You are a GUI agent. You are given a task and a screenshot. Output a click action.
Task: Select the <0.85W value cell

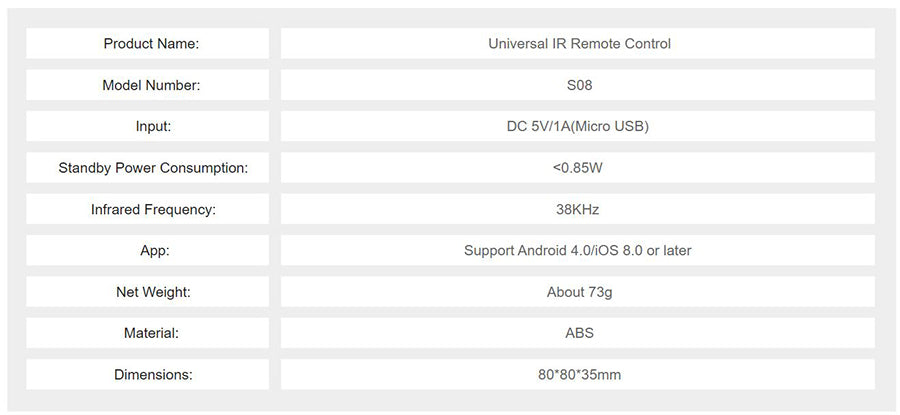point(578,168)
